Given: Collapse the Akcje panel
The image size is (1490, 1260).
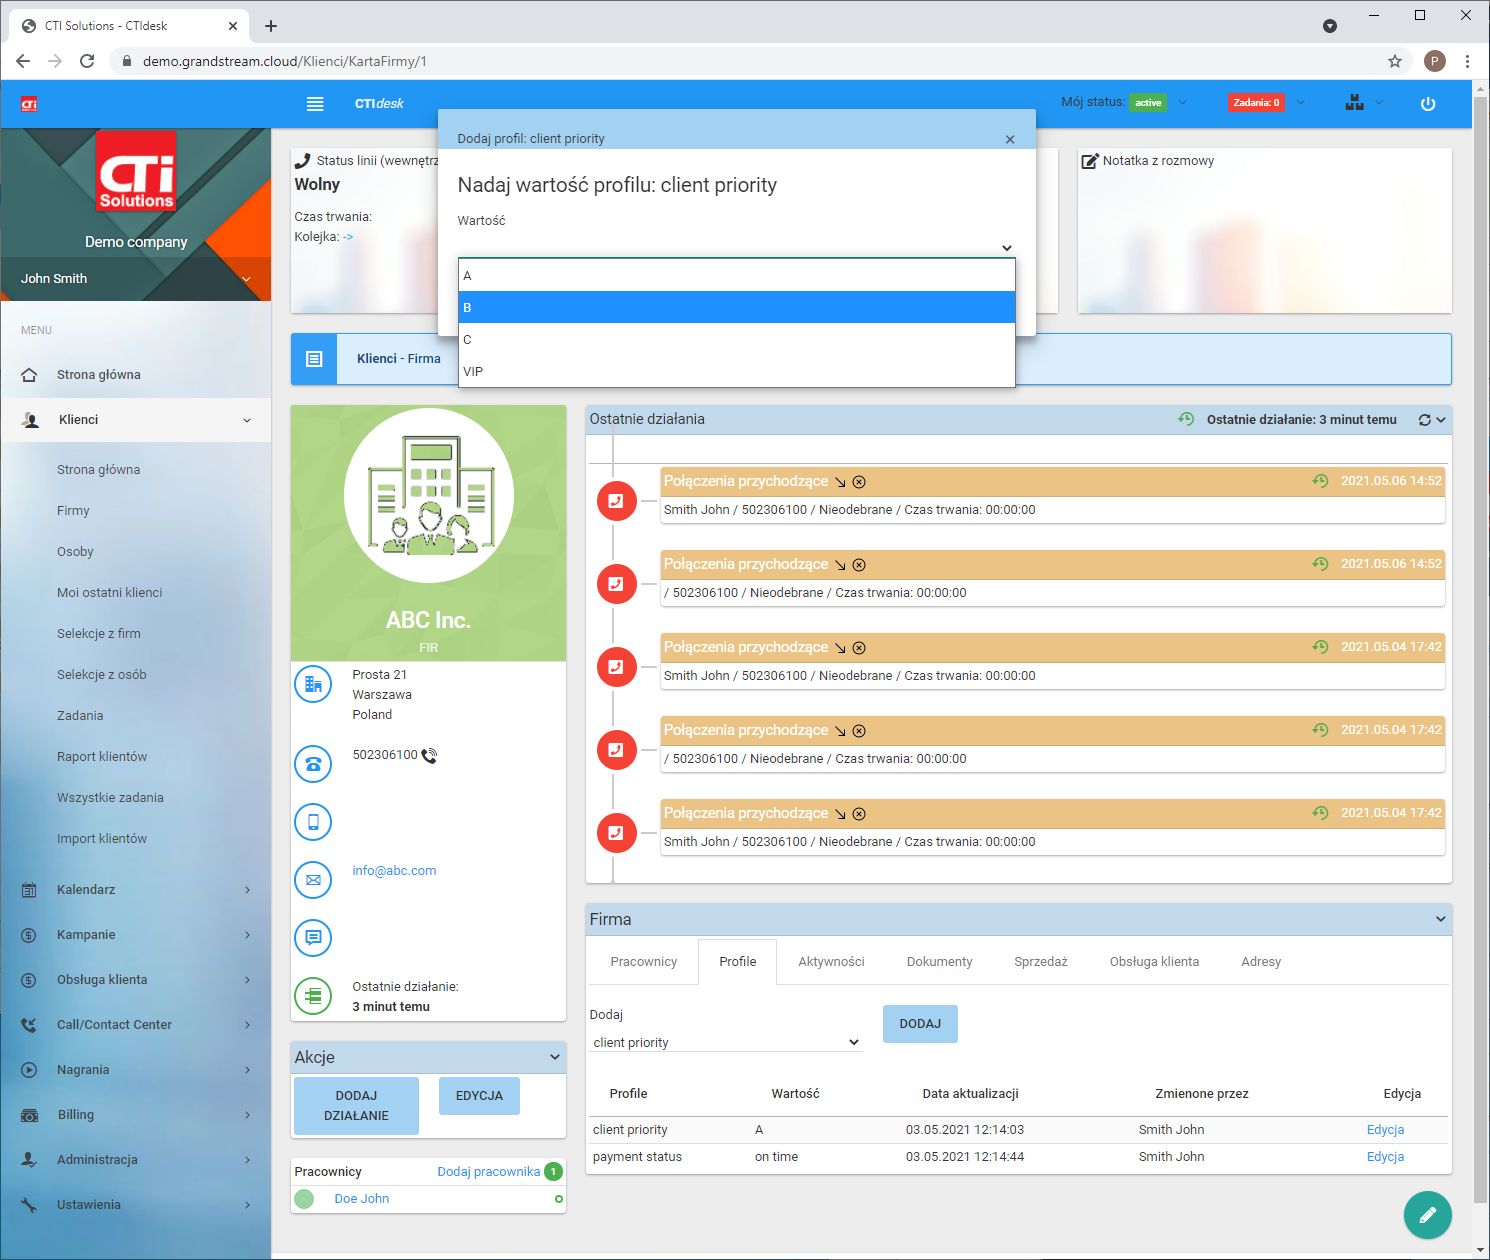Looking at the screenshot, I should (556, 1057).
